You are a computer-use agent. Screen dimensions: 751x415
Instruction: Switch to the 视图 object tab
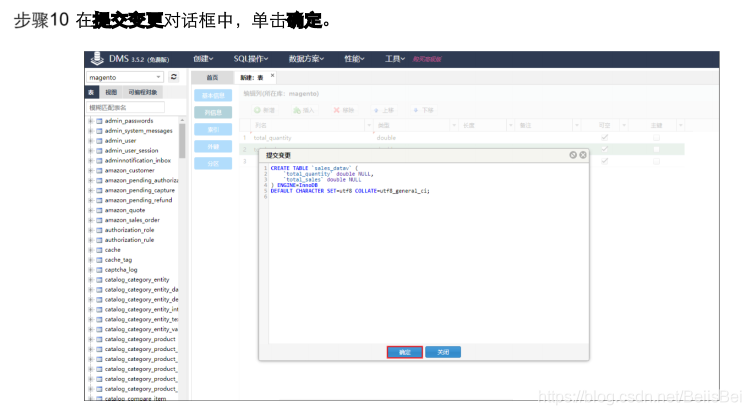coord(111,92)
